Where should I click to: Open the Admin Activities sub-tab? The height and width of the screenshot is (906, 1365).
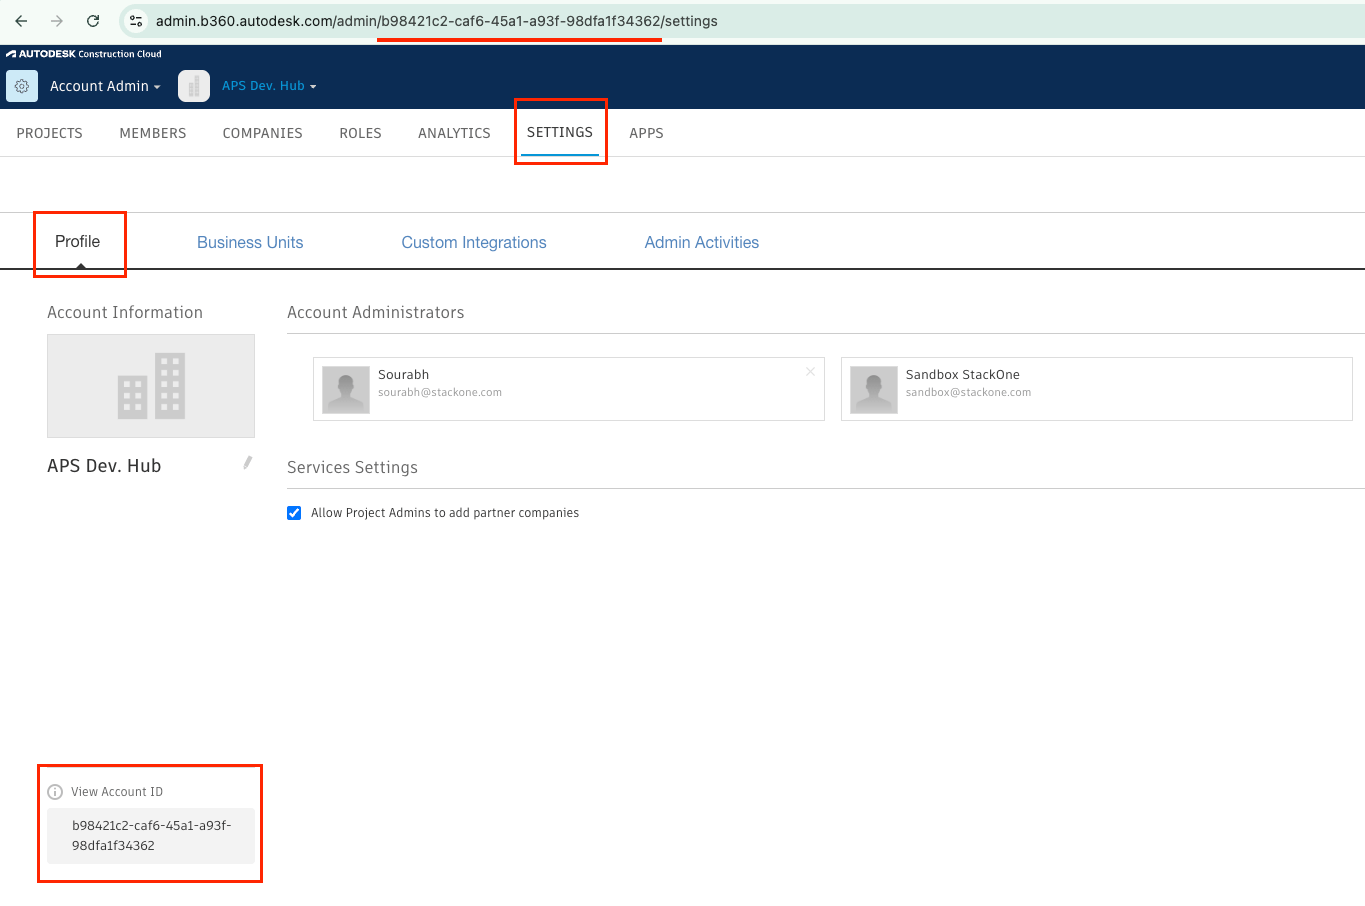click(702, 242)
